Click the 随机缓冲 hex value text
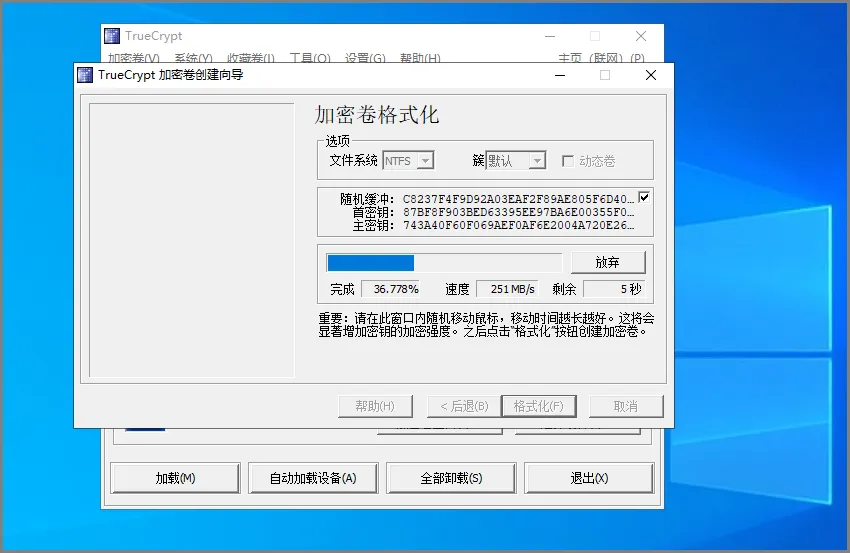 pos(518,199)
